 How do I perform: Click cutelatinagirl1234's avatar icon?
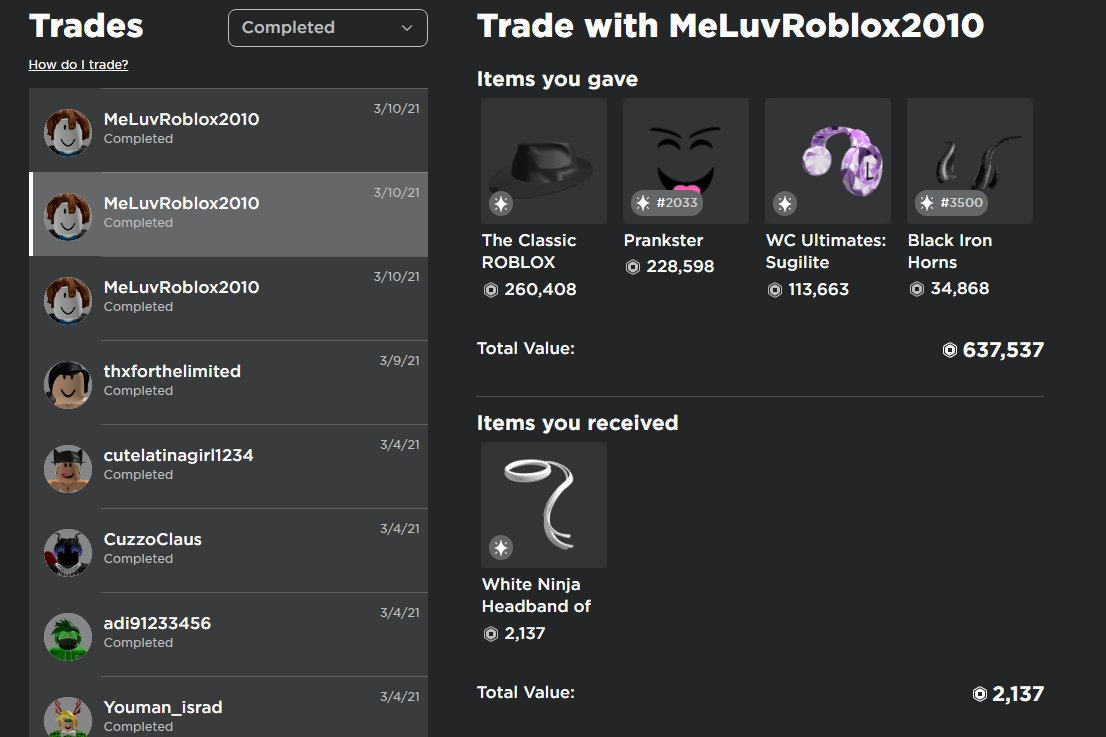(68, 468)
